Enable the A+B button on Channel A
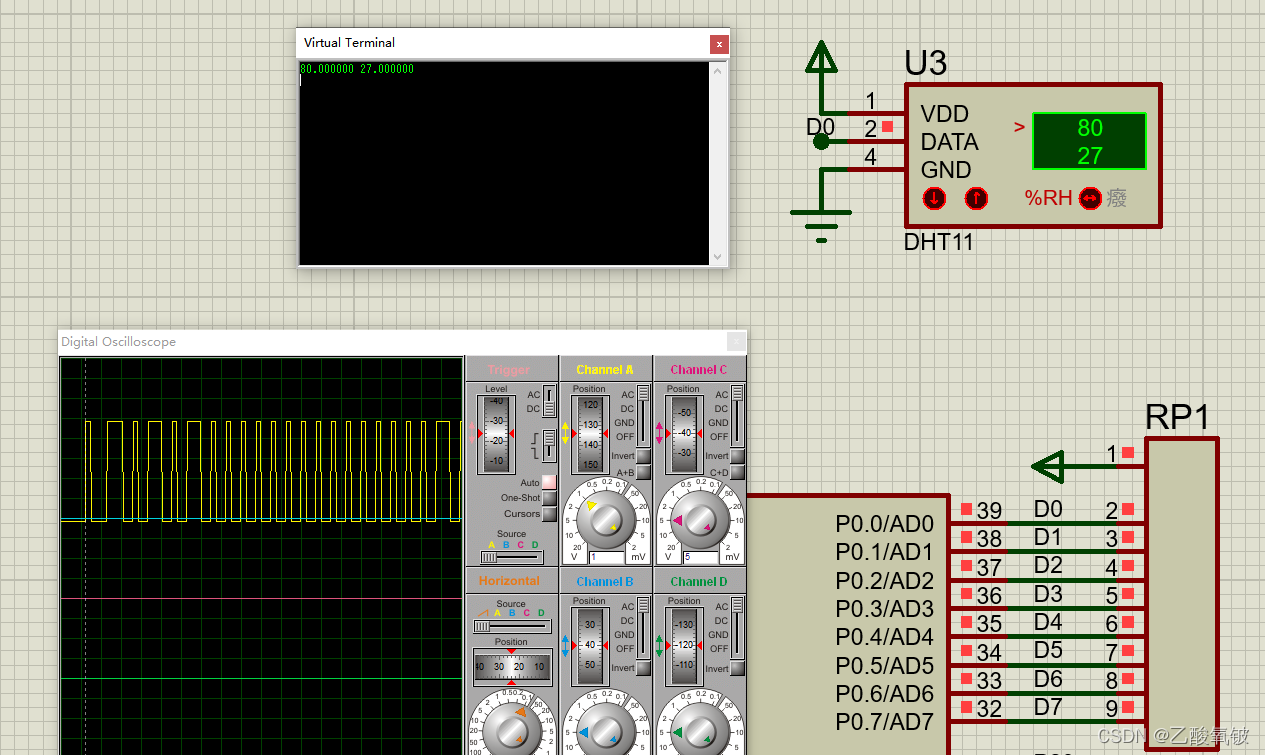This screenshot has height=755, width=1265. 643,472
